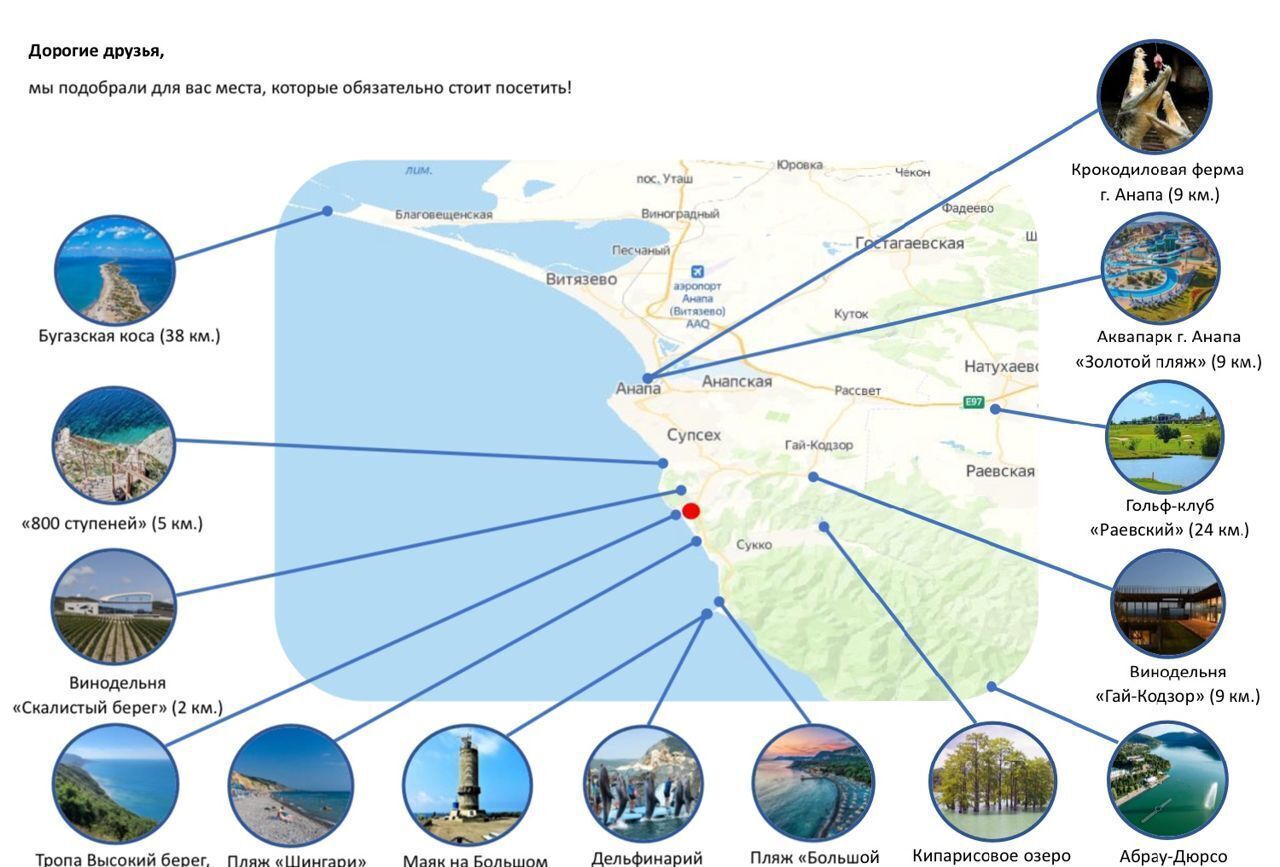Click the Crocodile farm circular photo
This screenshot has width=1280, height=867.
pos(1155,97)
